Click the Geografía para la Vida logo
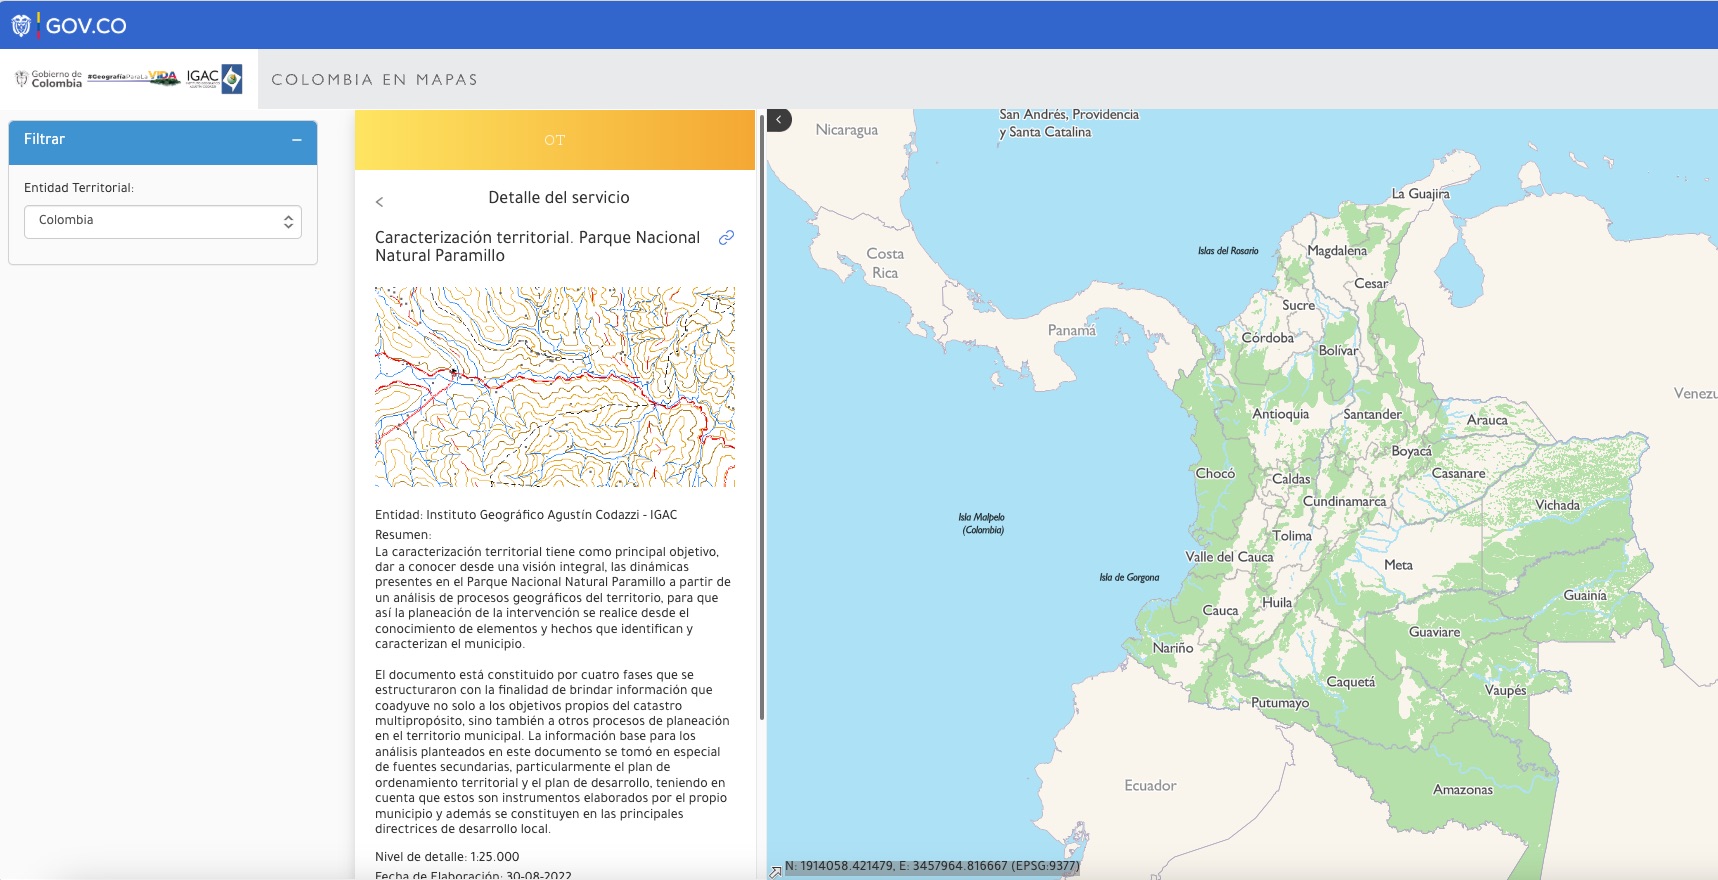This screenshot has width=1718, height=880. point(133,77)
